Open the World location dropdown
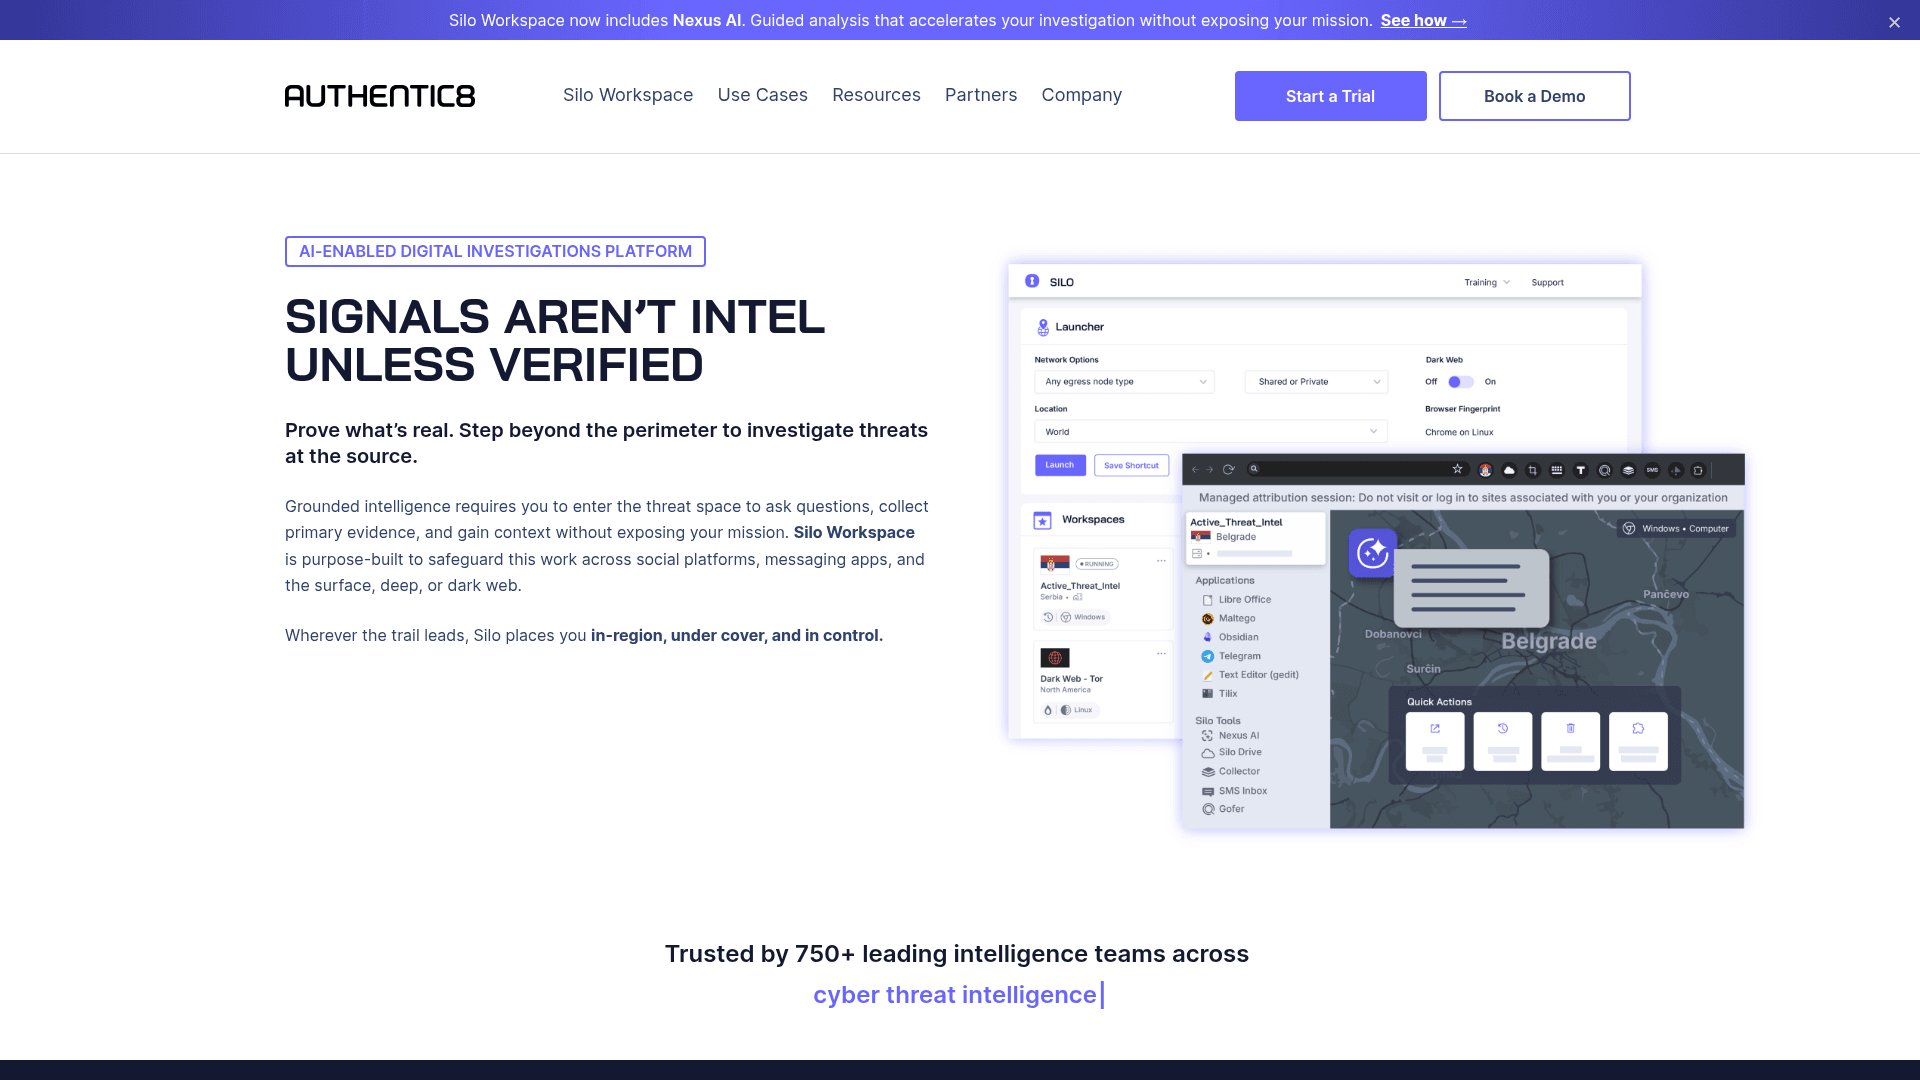This screenshot has width=1920, height=1080. (1211, 431)
